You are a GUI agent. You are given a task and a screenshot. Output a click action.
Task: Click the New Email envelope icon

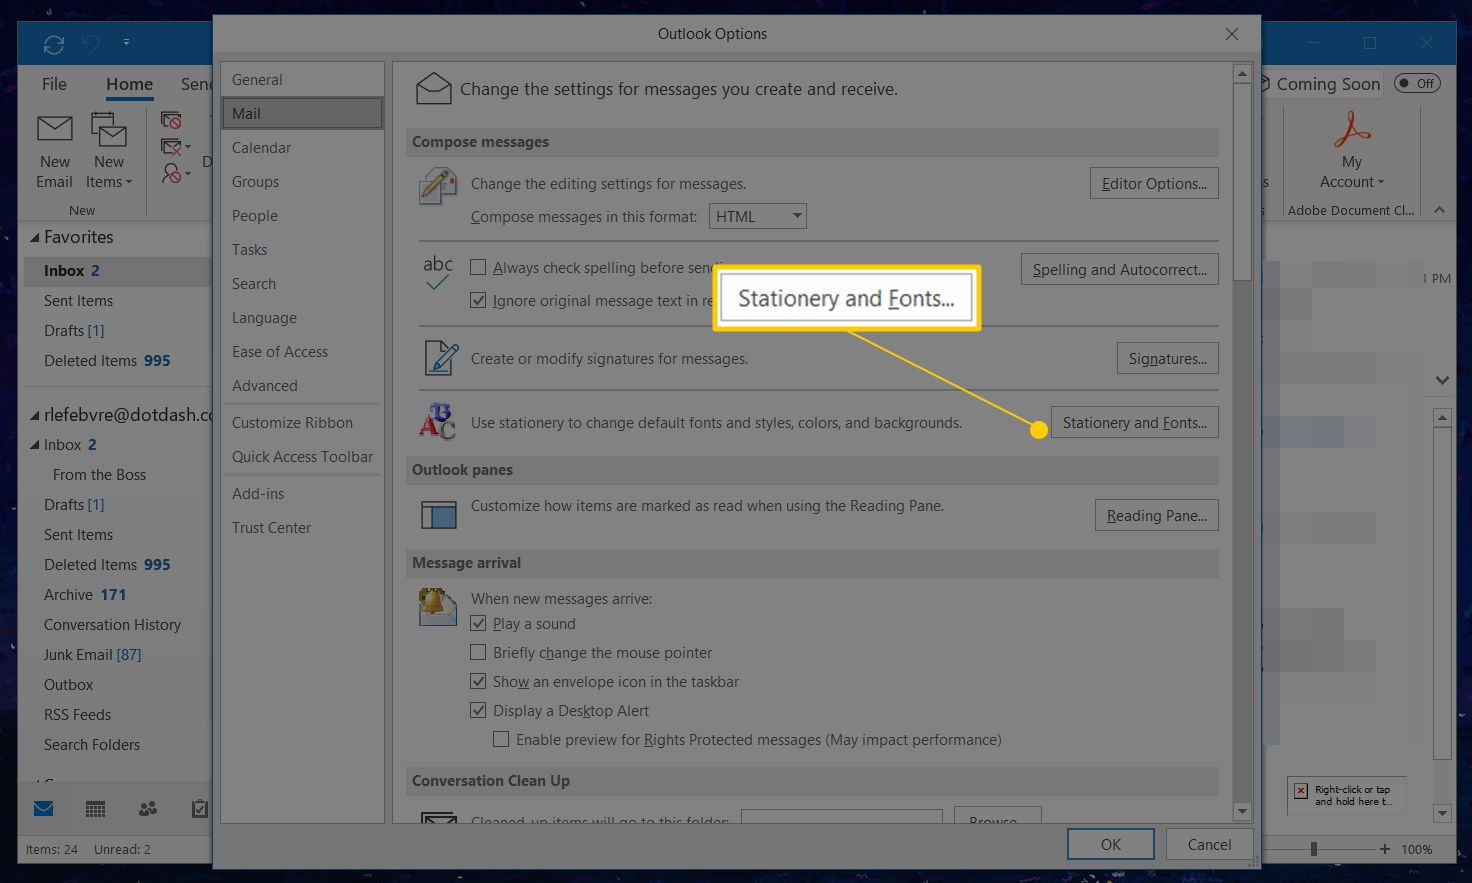pos(54,130)
